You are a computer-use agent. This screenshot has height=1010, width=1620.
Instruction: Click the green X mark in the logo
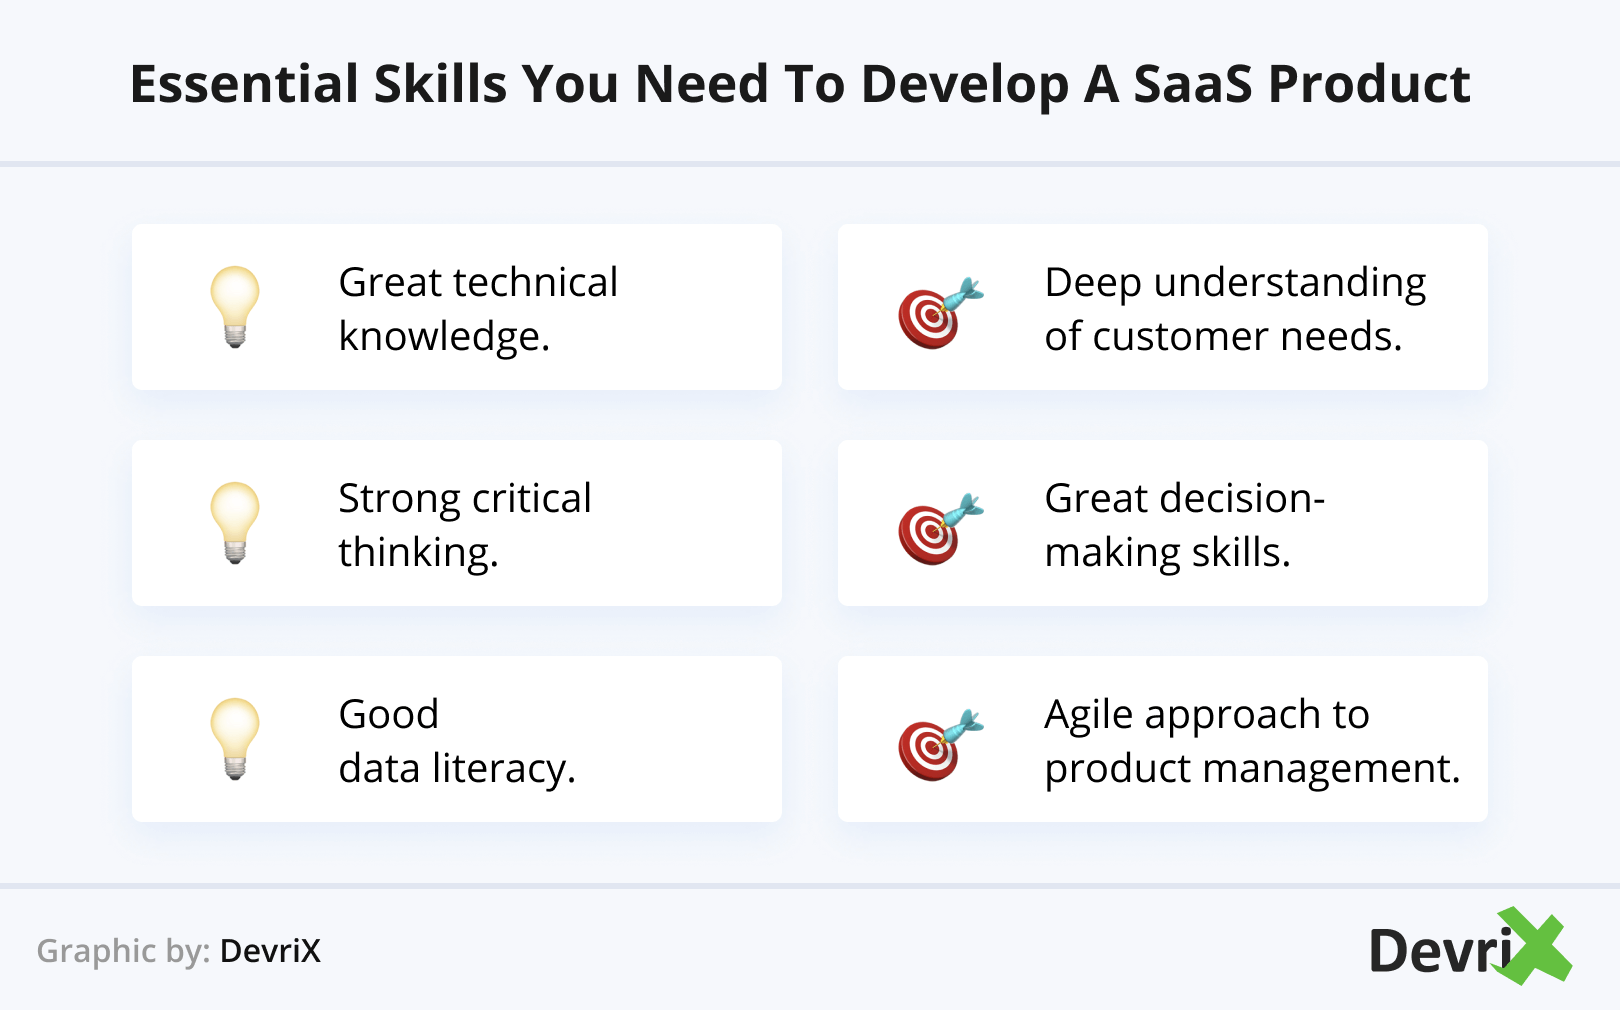click(1534, 946)
